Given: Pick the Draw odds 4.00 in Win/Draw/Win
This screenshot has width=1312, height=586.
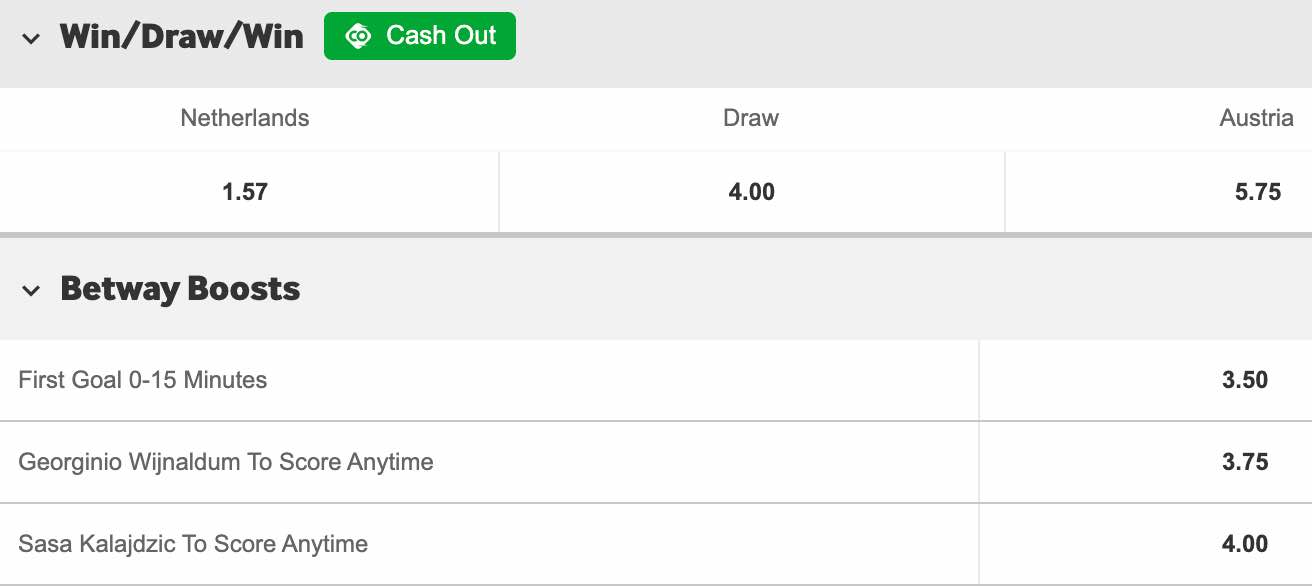Looking at the screenshot, I should click(751, 192).
